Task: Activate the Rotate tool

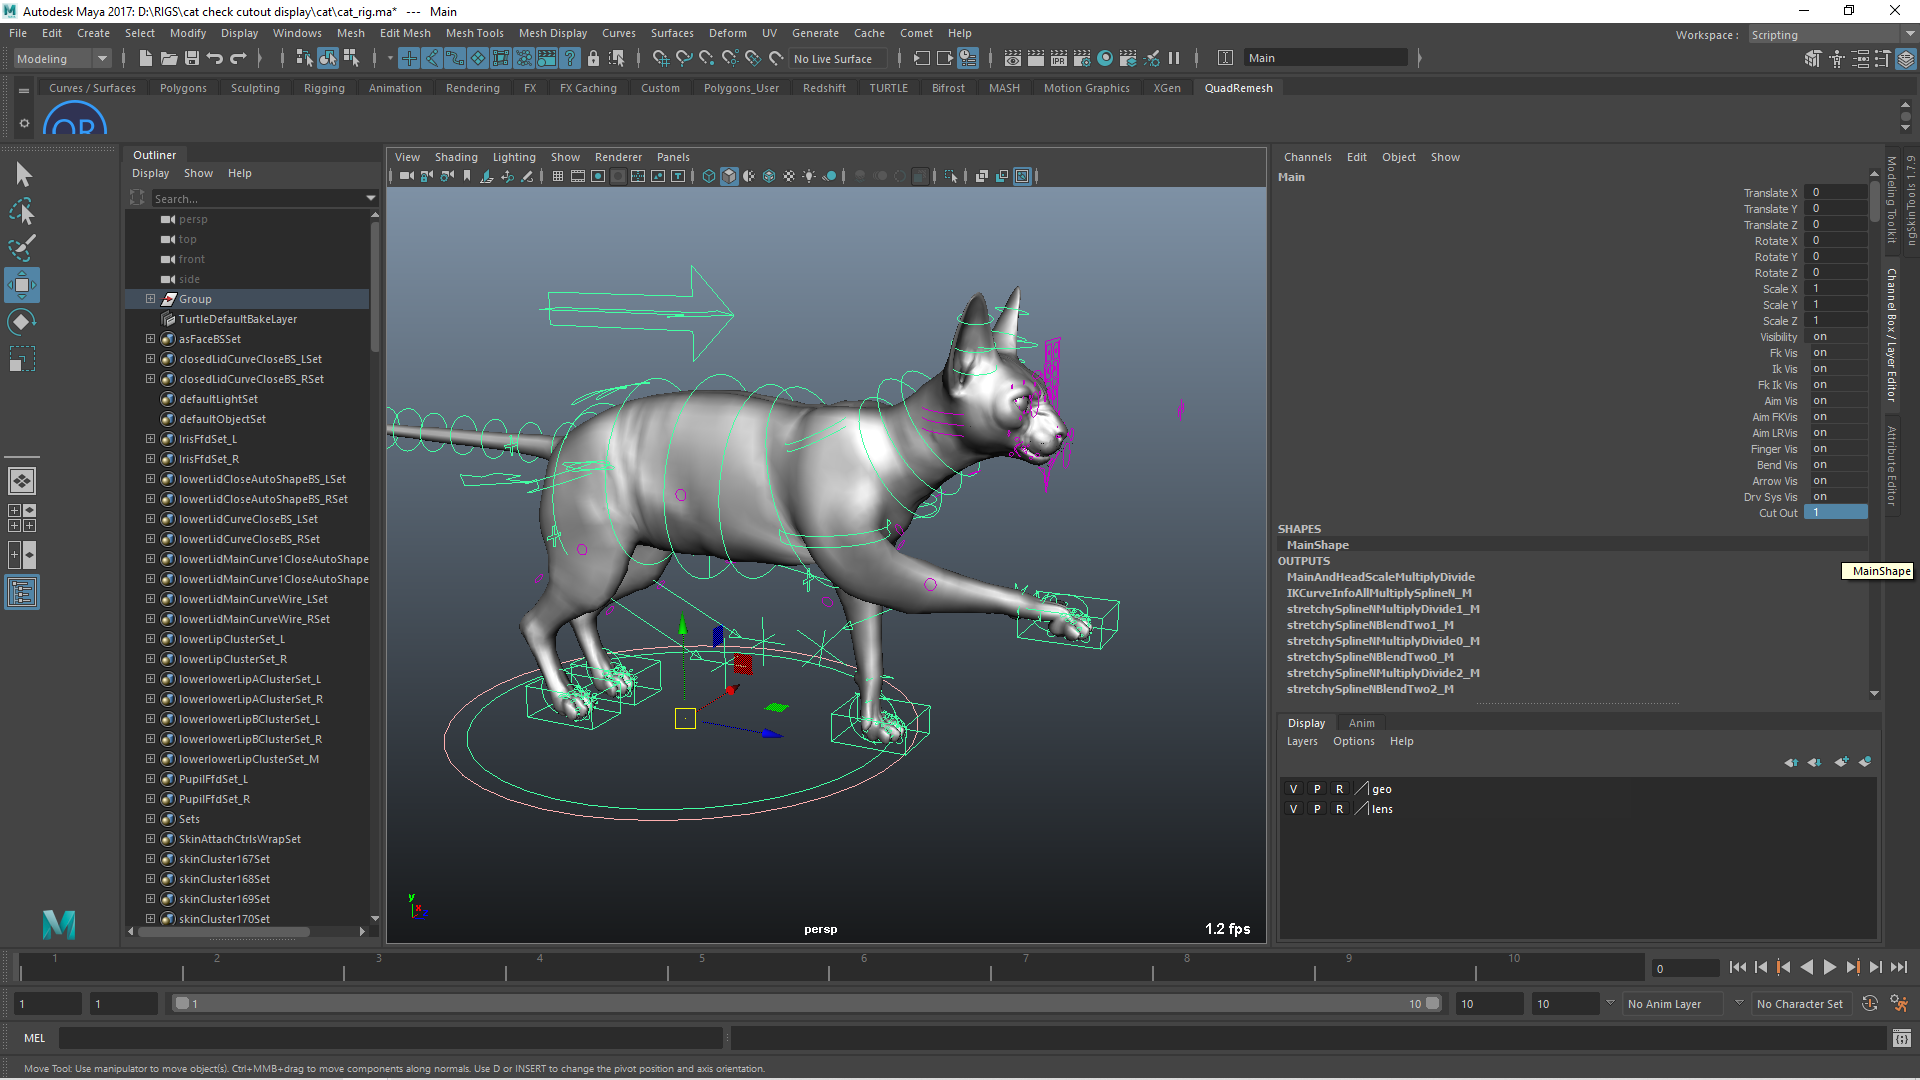Action: coord(22,322)
